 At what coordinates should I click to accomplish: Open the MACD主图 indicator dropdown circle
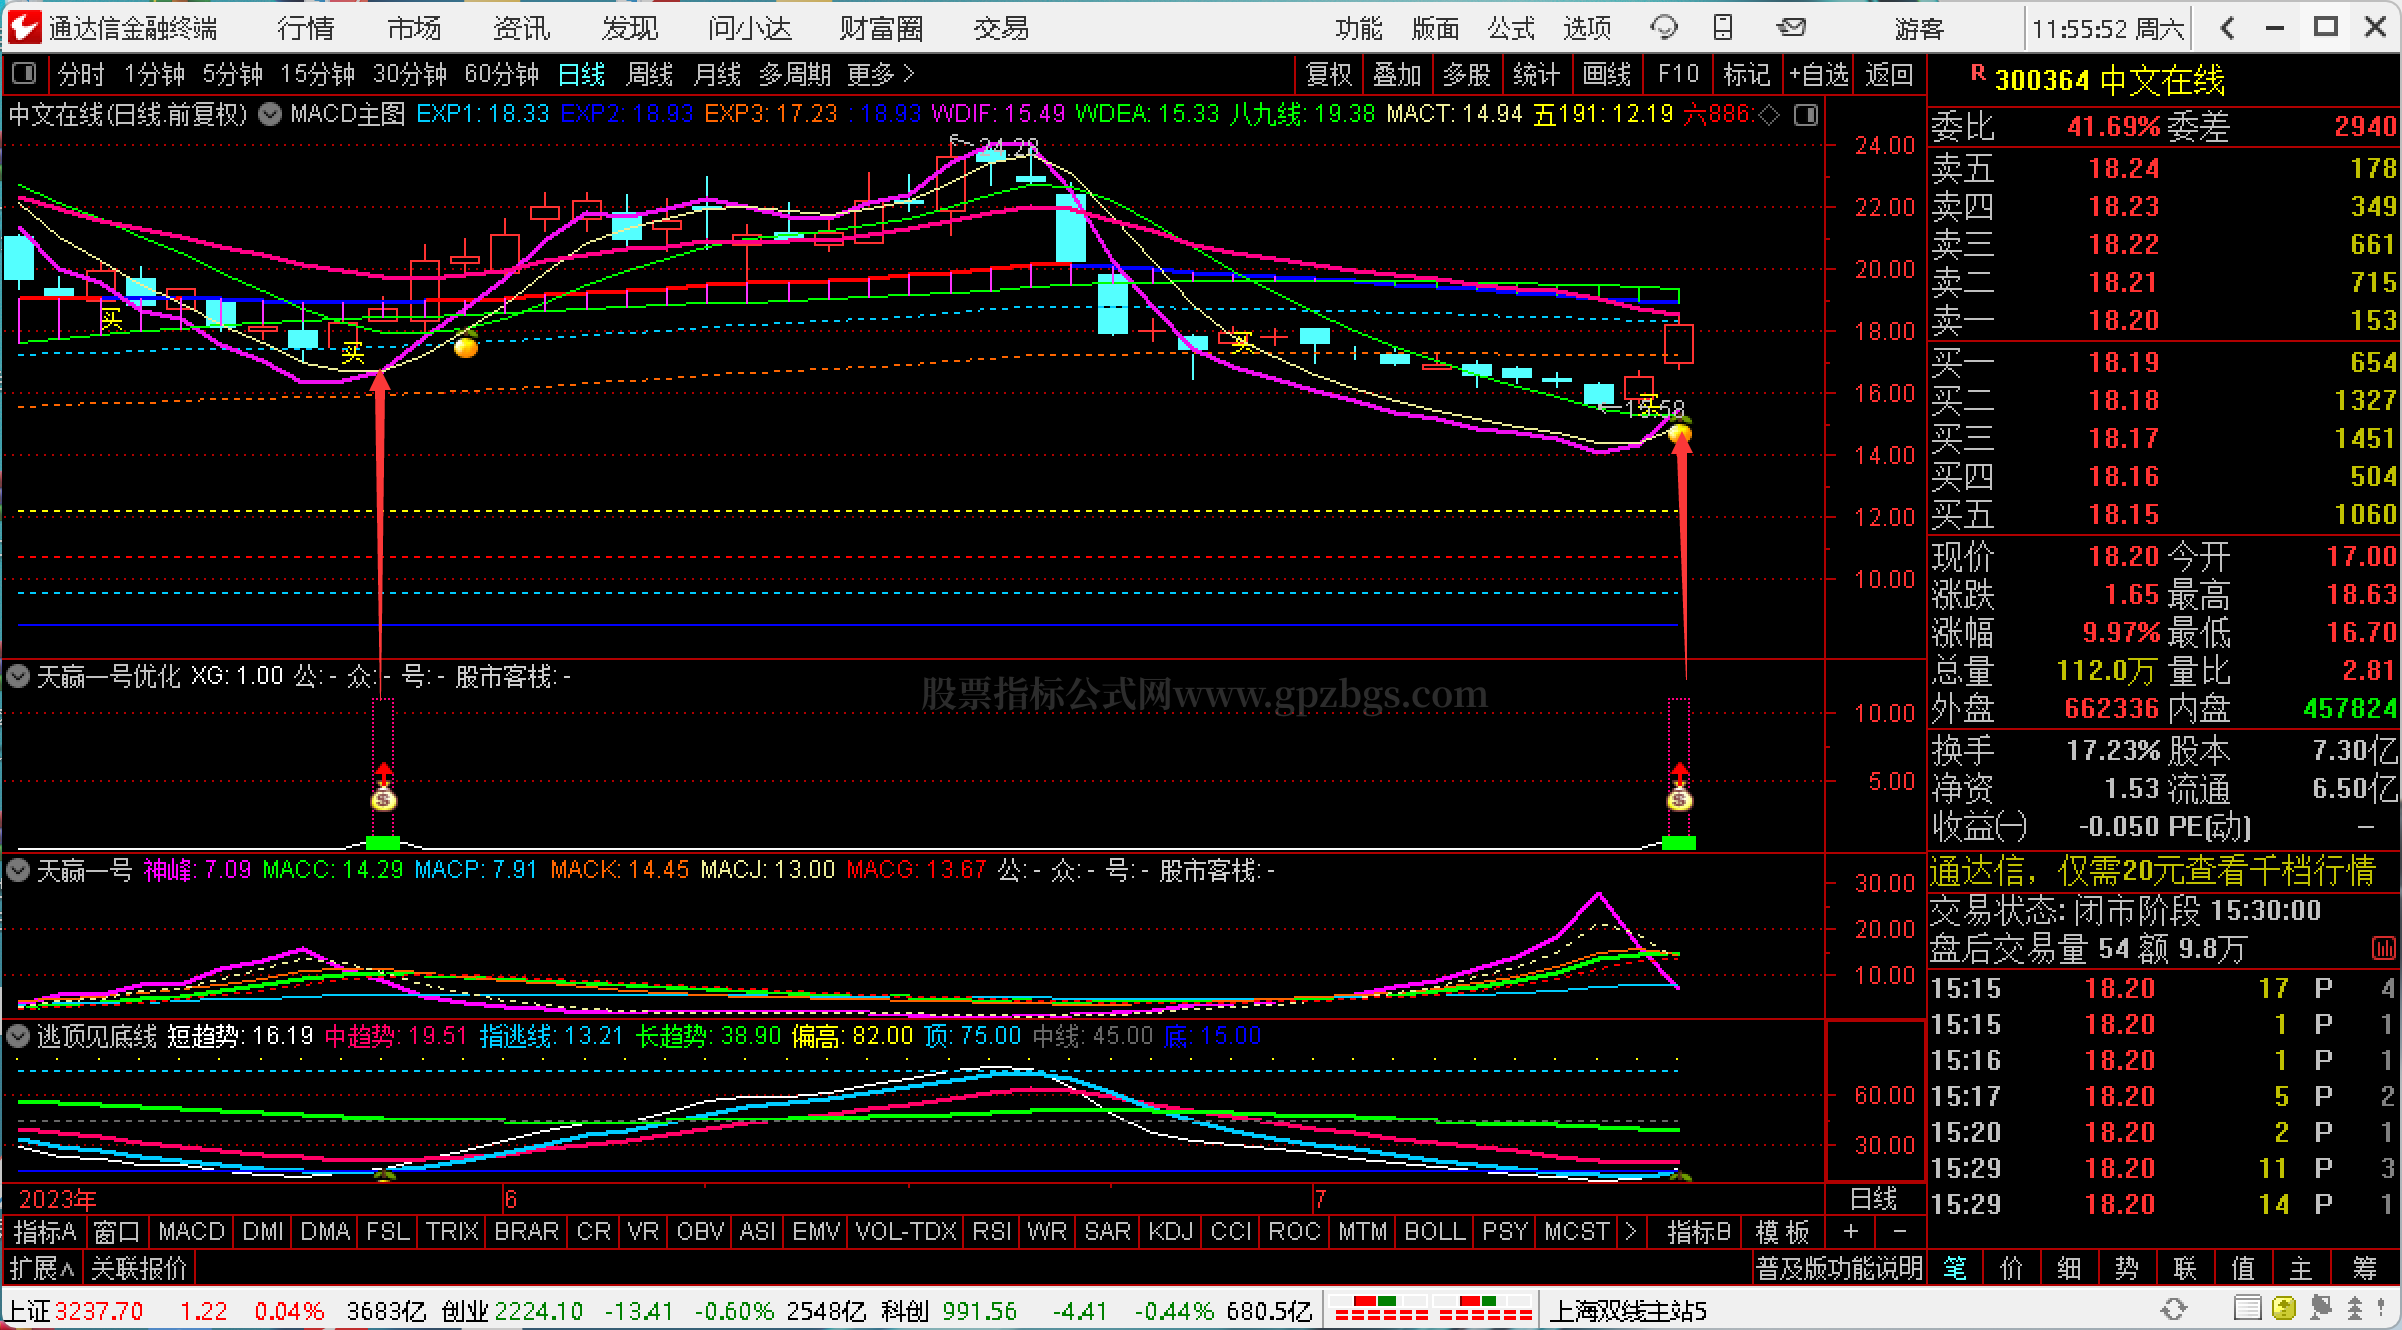270,114
